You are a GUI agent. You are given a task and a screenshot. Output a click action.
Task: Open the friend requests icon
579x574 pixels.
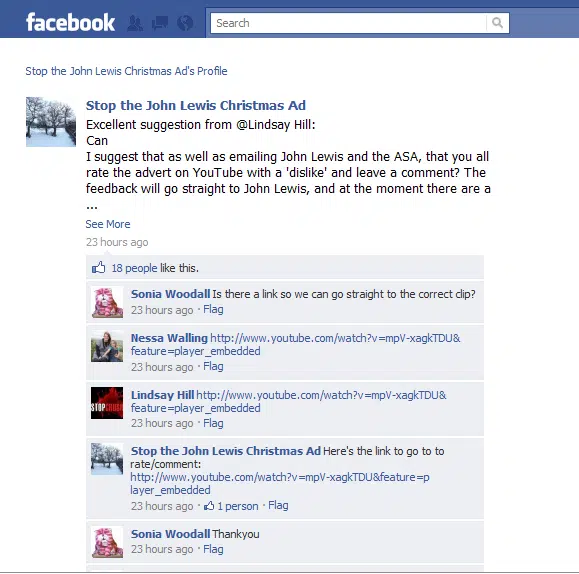(135, 23)
